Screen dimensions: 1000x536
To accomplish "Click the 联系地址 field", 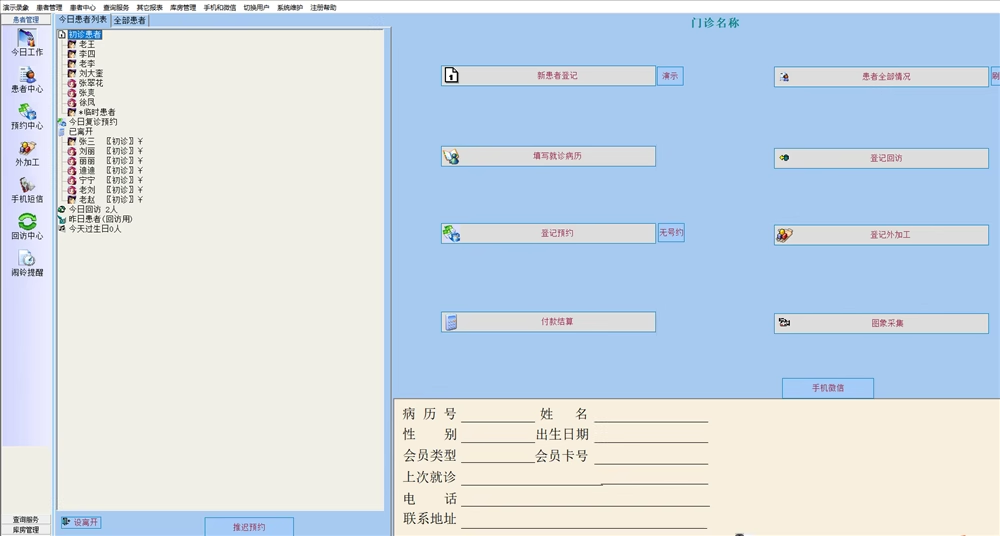I will click(x=585, y=520).
